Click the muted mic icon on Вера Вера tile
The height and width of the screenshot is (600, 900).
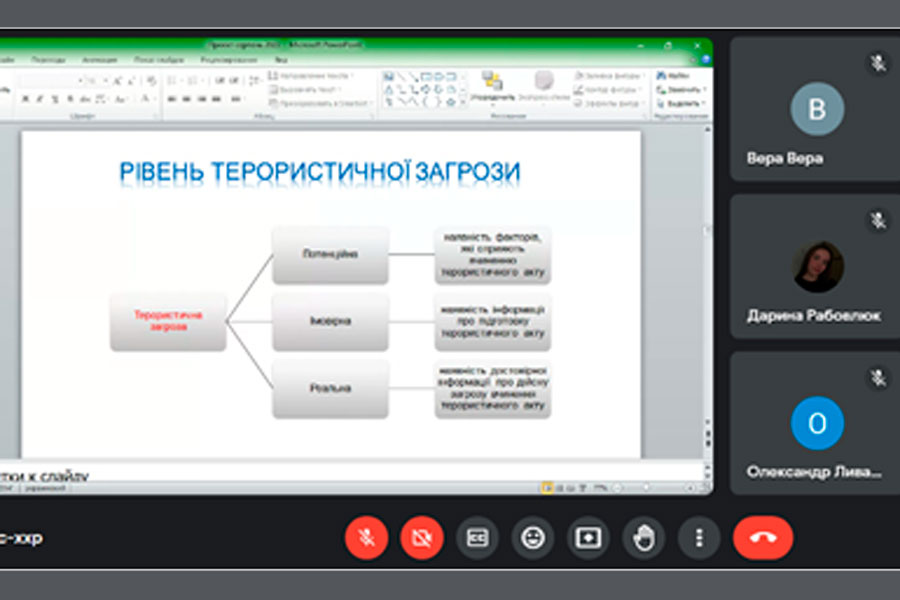click(877, 63)
